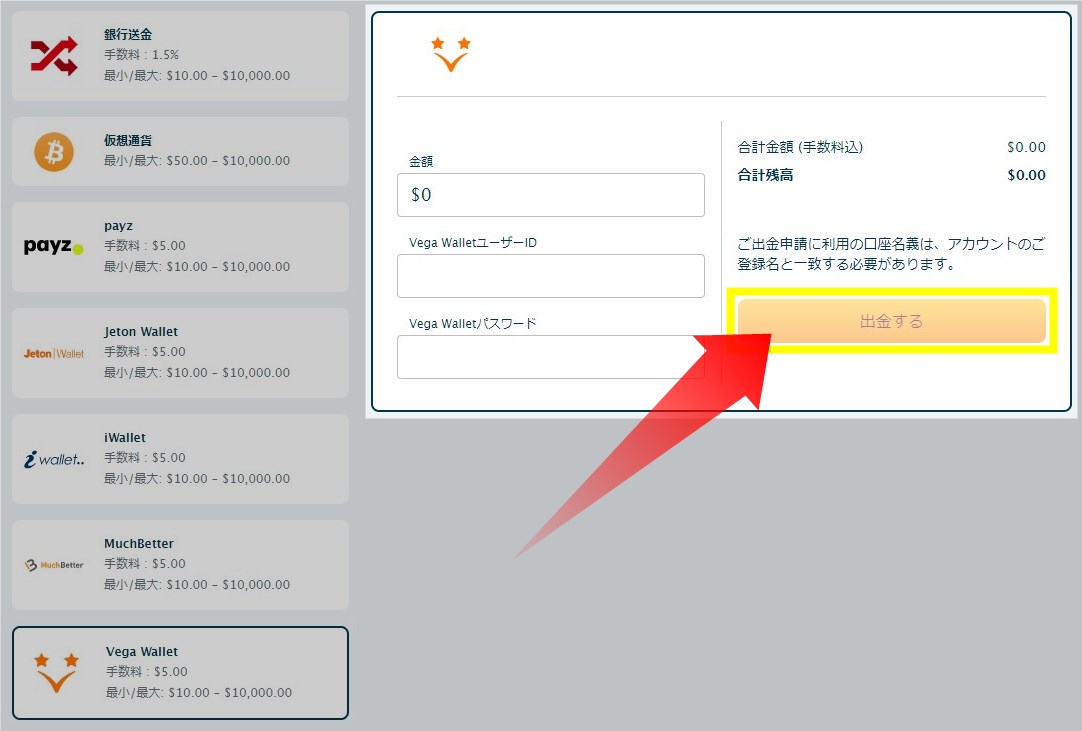Screen dimensions: 1082x731
Task: Click the Vega Walletパスワード label
Action: click(x=473, y=324)
